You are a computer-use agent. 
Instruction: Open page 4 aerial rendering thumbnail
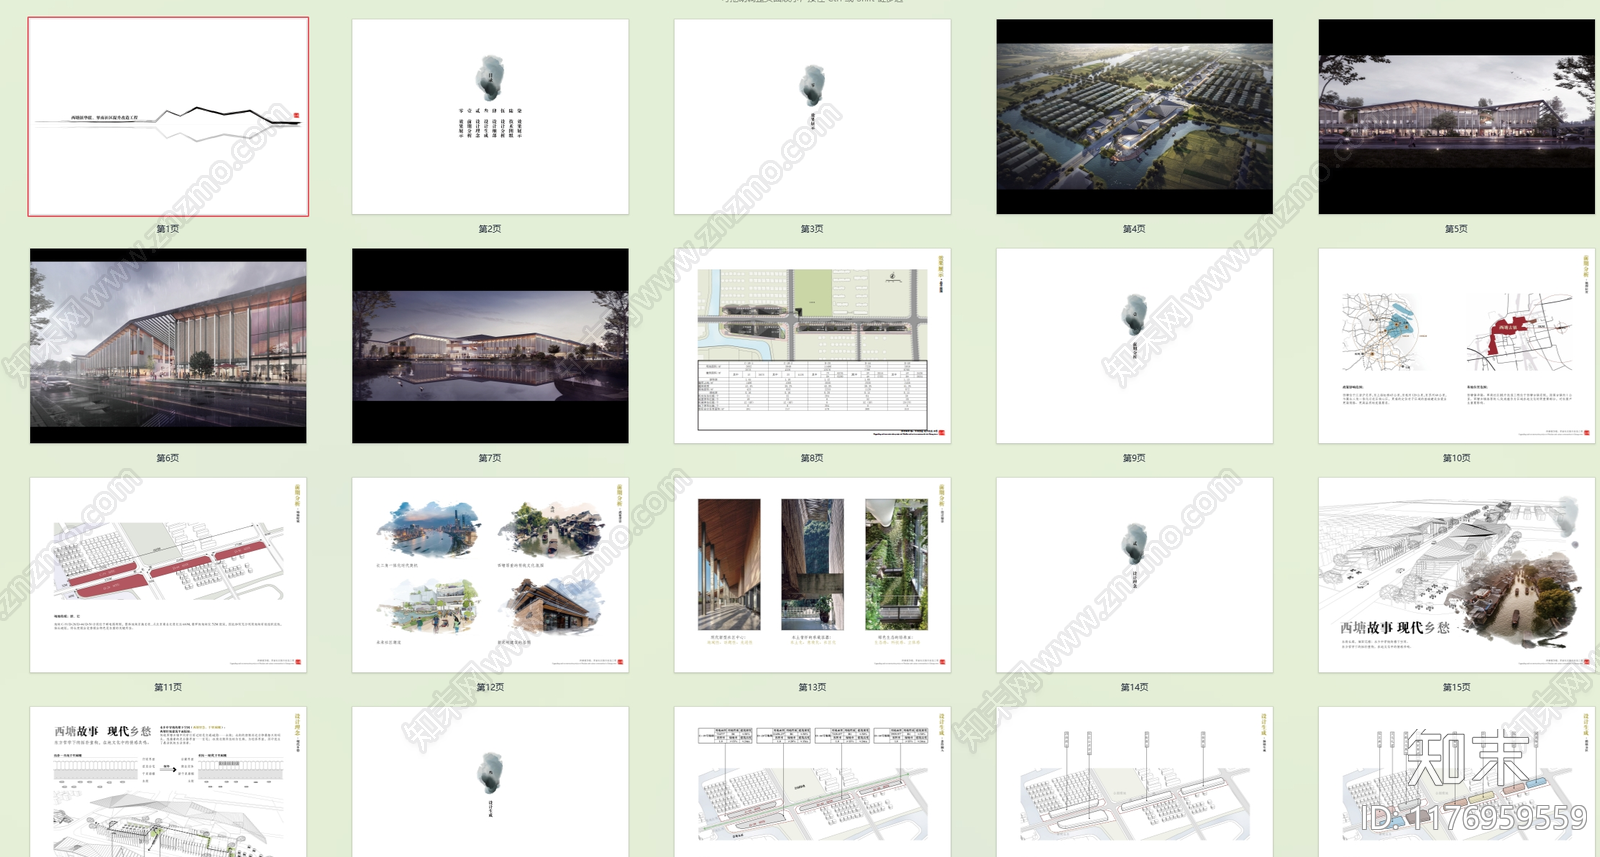pos(1134,116)
